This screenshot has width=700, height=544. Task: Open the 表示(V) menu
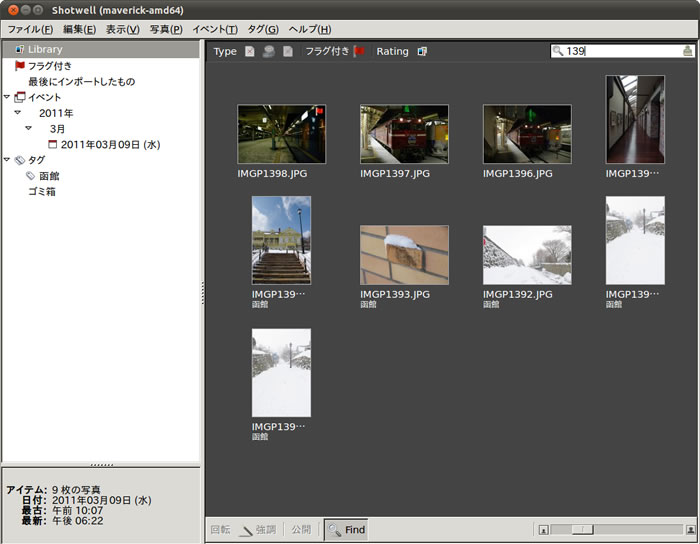[x=122, y=29]
